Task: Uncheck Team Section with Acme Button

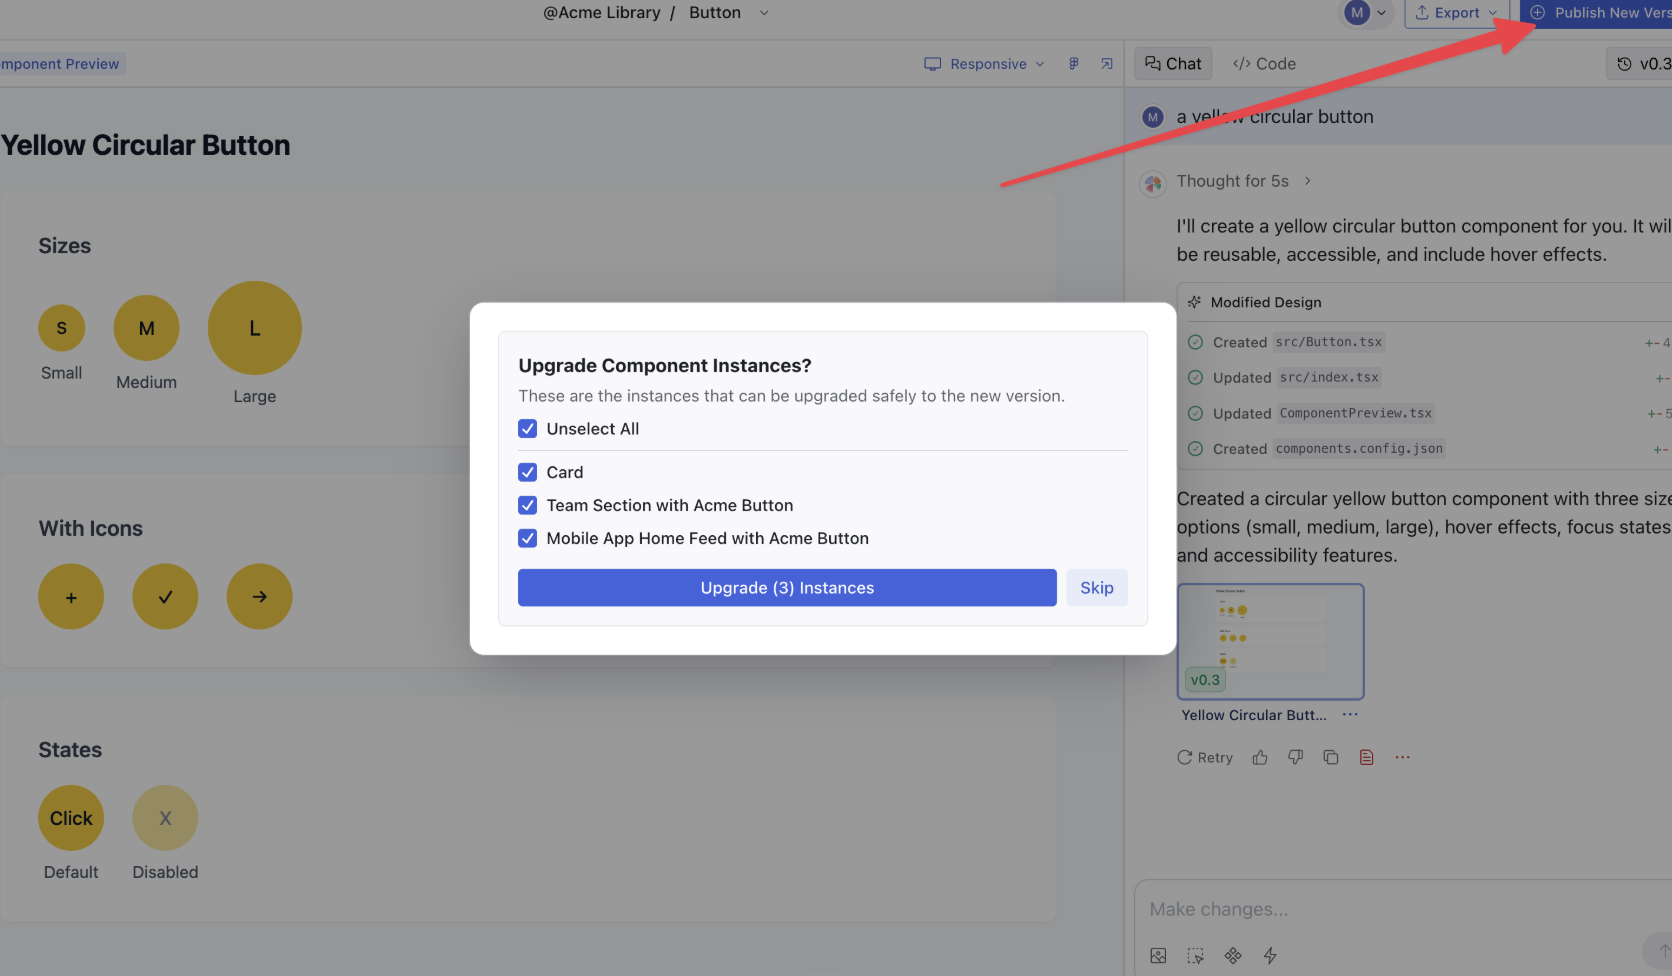Action: point(528,505)
